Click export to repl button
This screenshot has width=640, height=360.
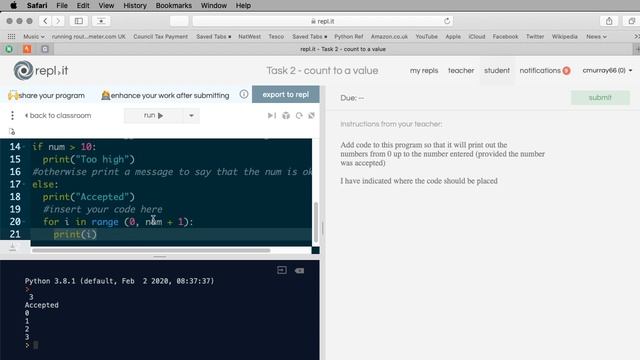(285, 94)
